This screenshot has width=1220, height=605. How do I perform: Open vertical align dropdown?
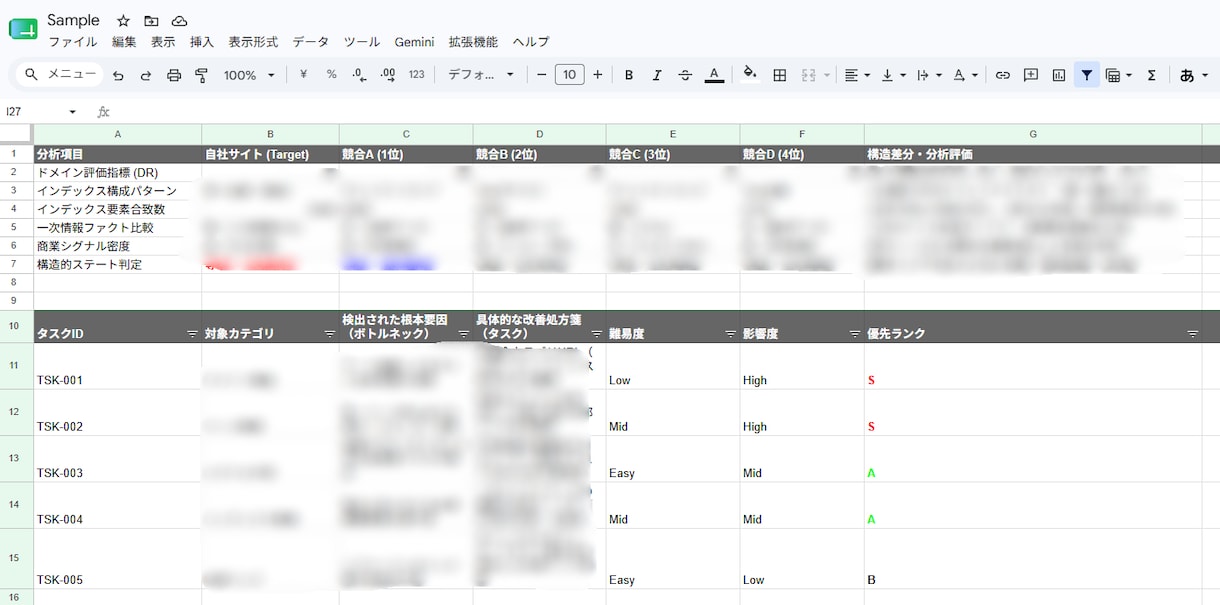[x=893, y=75]
